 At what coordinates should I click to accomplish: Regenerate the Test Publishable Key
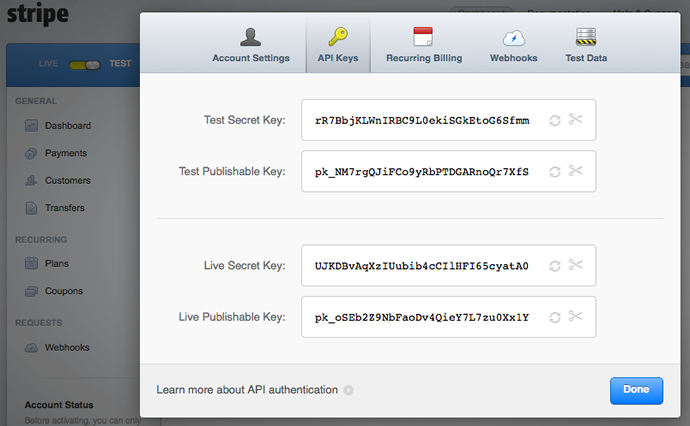point(555,172)
